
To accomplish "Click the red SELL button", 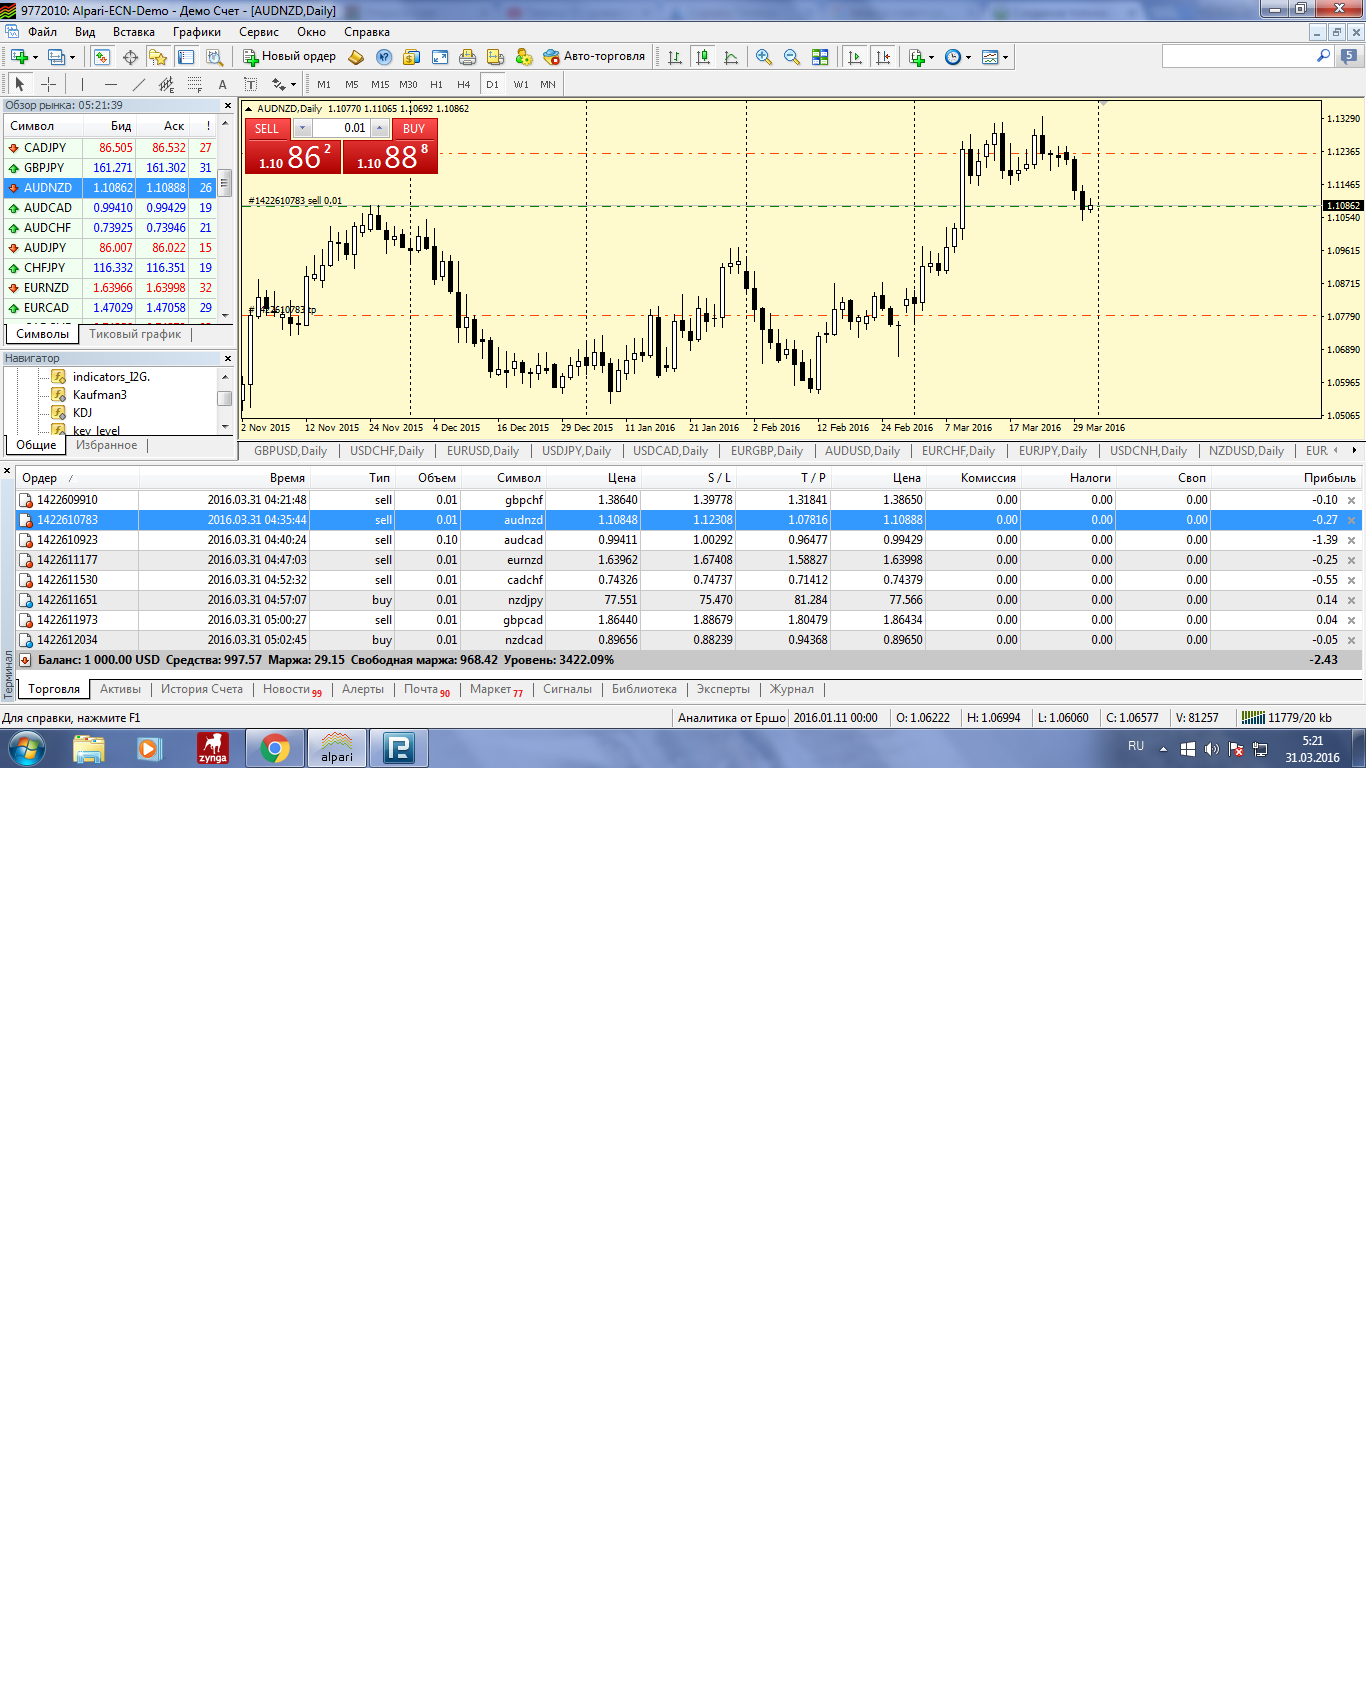I will [x=267, y=129].
